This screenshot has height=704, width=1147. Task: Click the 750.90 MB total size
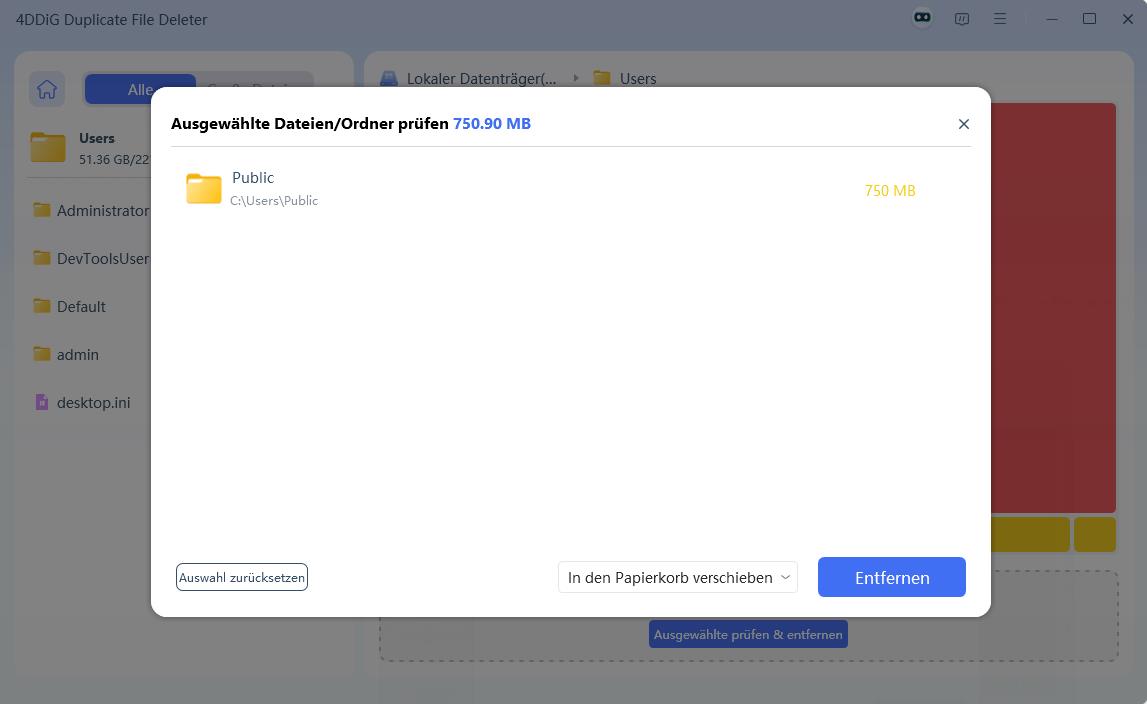pyautogui.click(x=492, y=124)
